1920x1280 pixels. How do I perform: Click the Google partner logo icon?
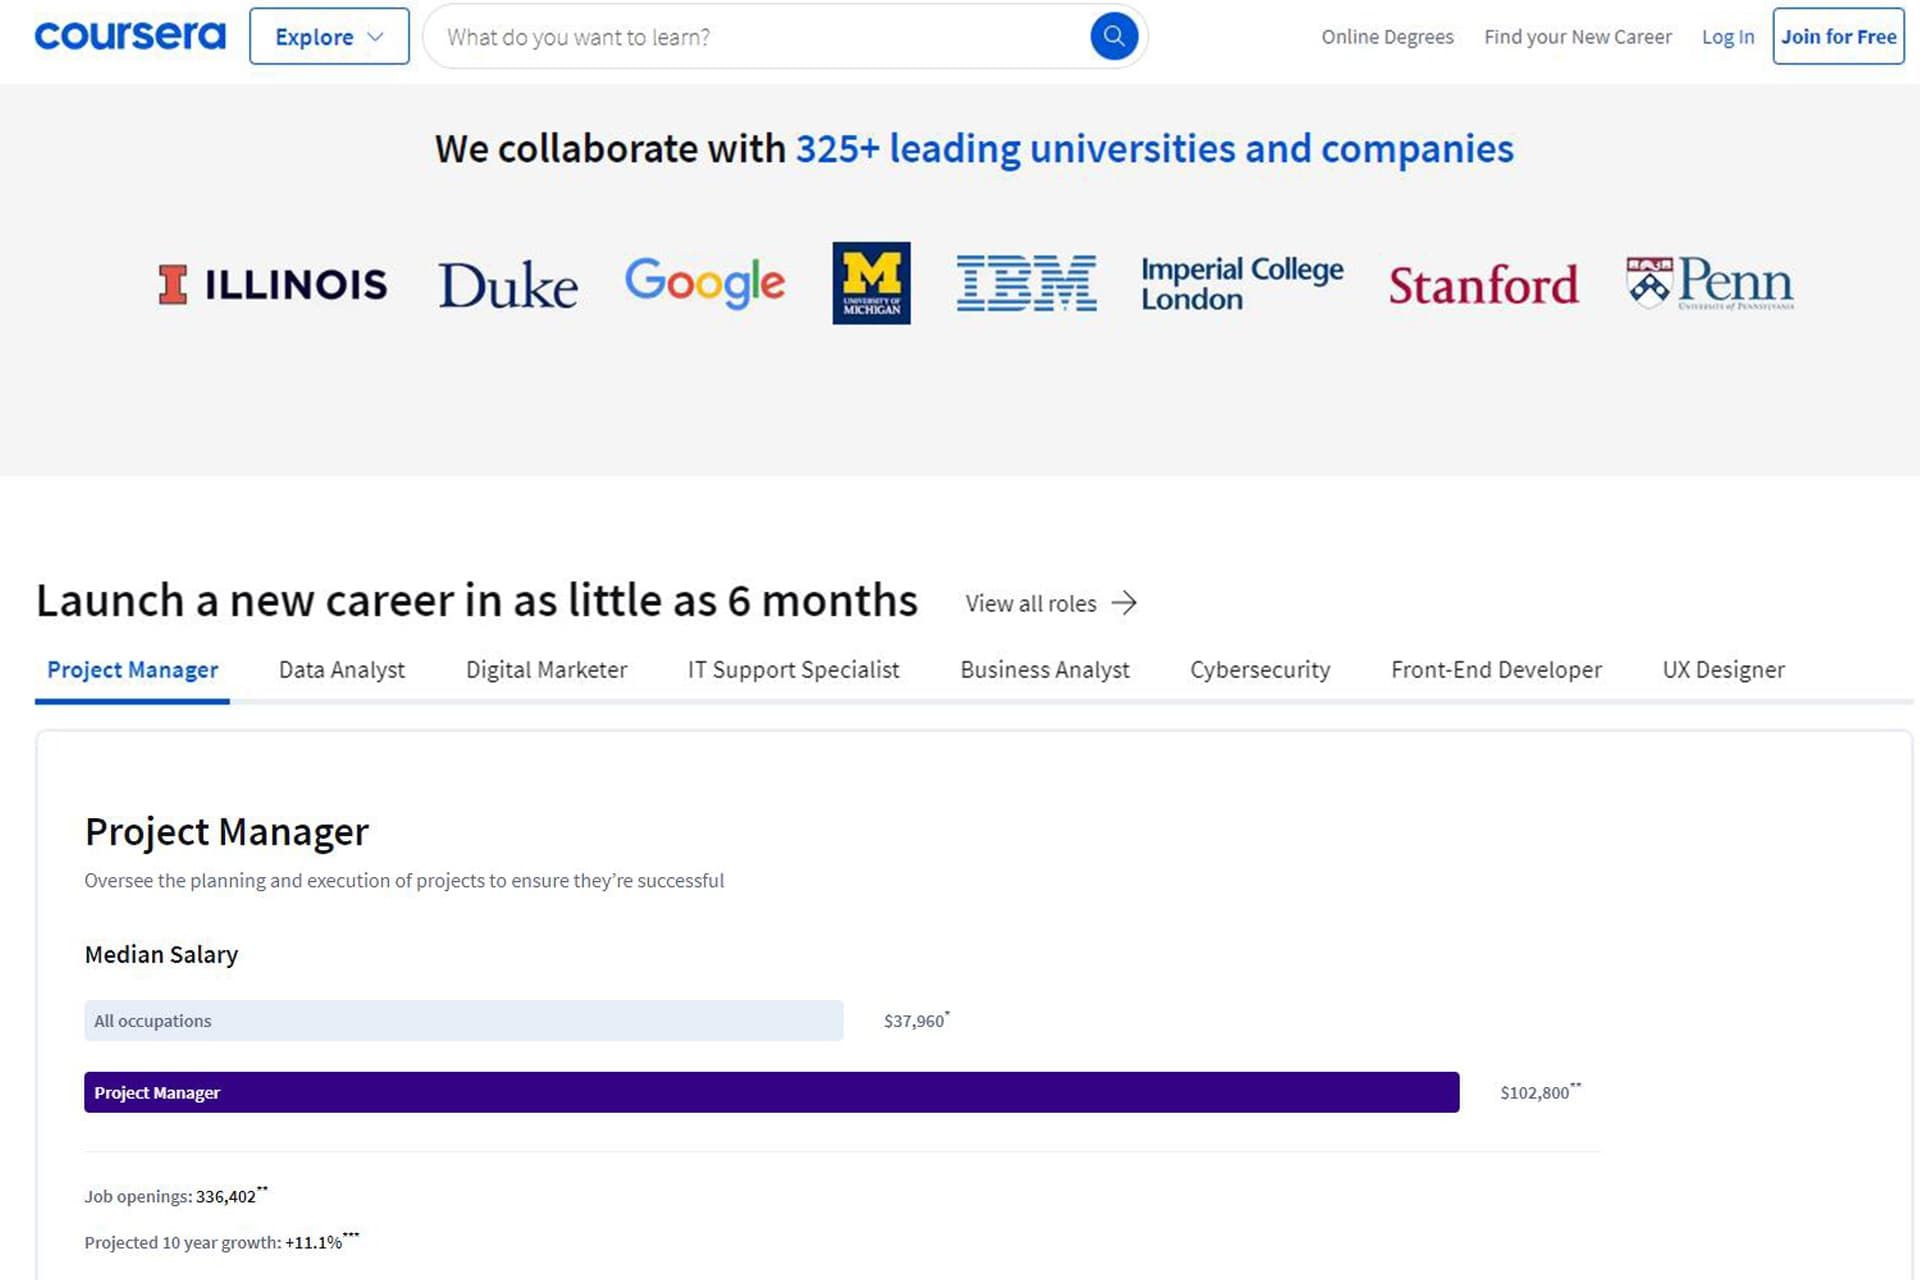coord(706,283)
